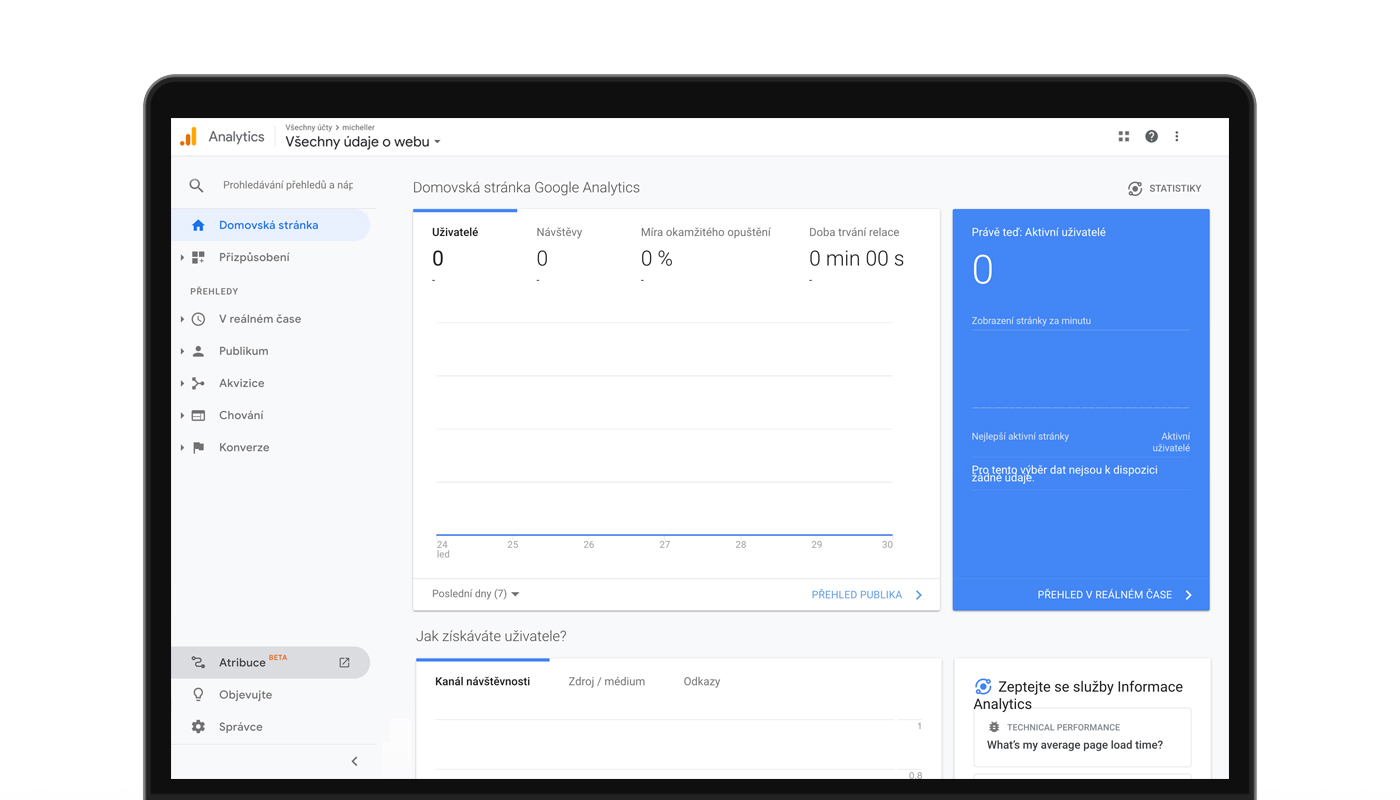Select the Návštěvy metric tab
The height and width of the screenshot is (800, 1400).
click(559, 232)
